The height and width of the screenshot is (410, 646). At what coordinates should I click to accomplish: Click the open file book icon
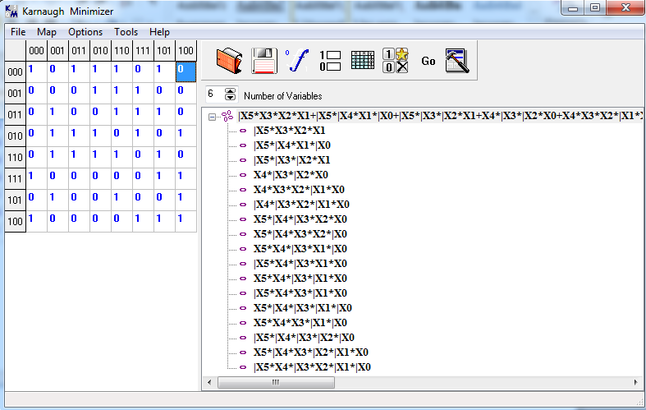[x=229, y=61]
